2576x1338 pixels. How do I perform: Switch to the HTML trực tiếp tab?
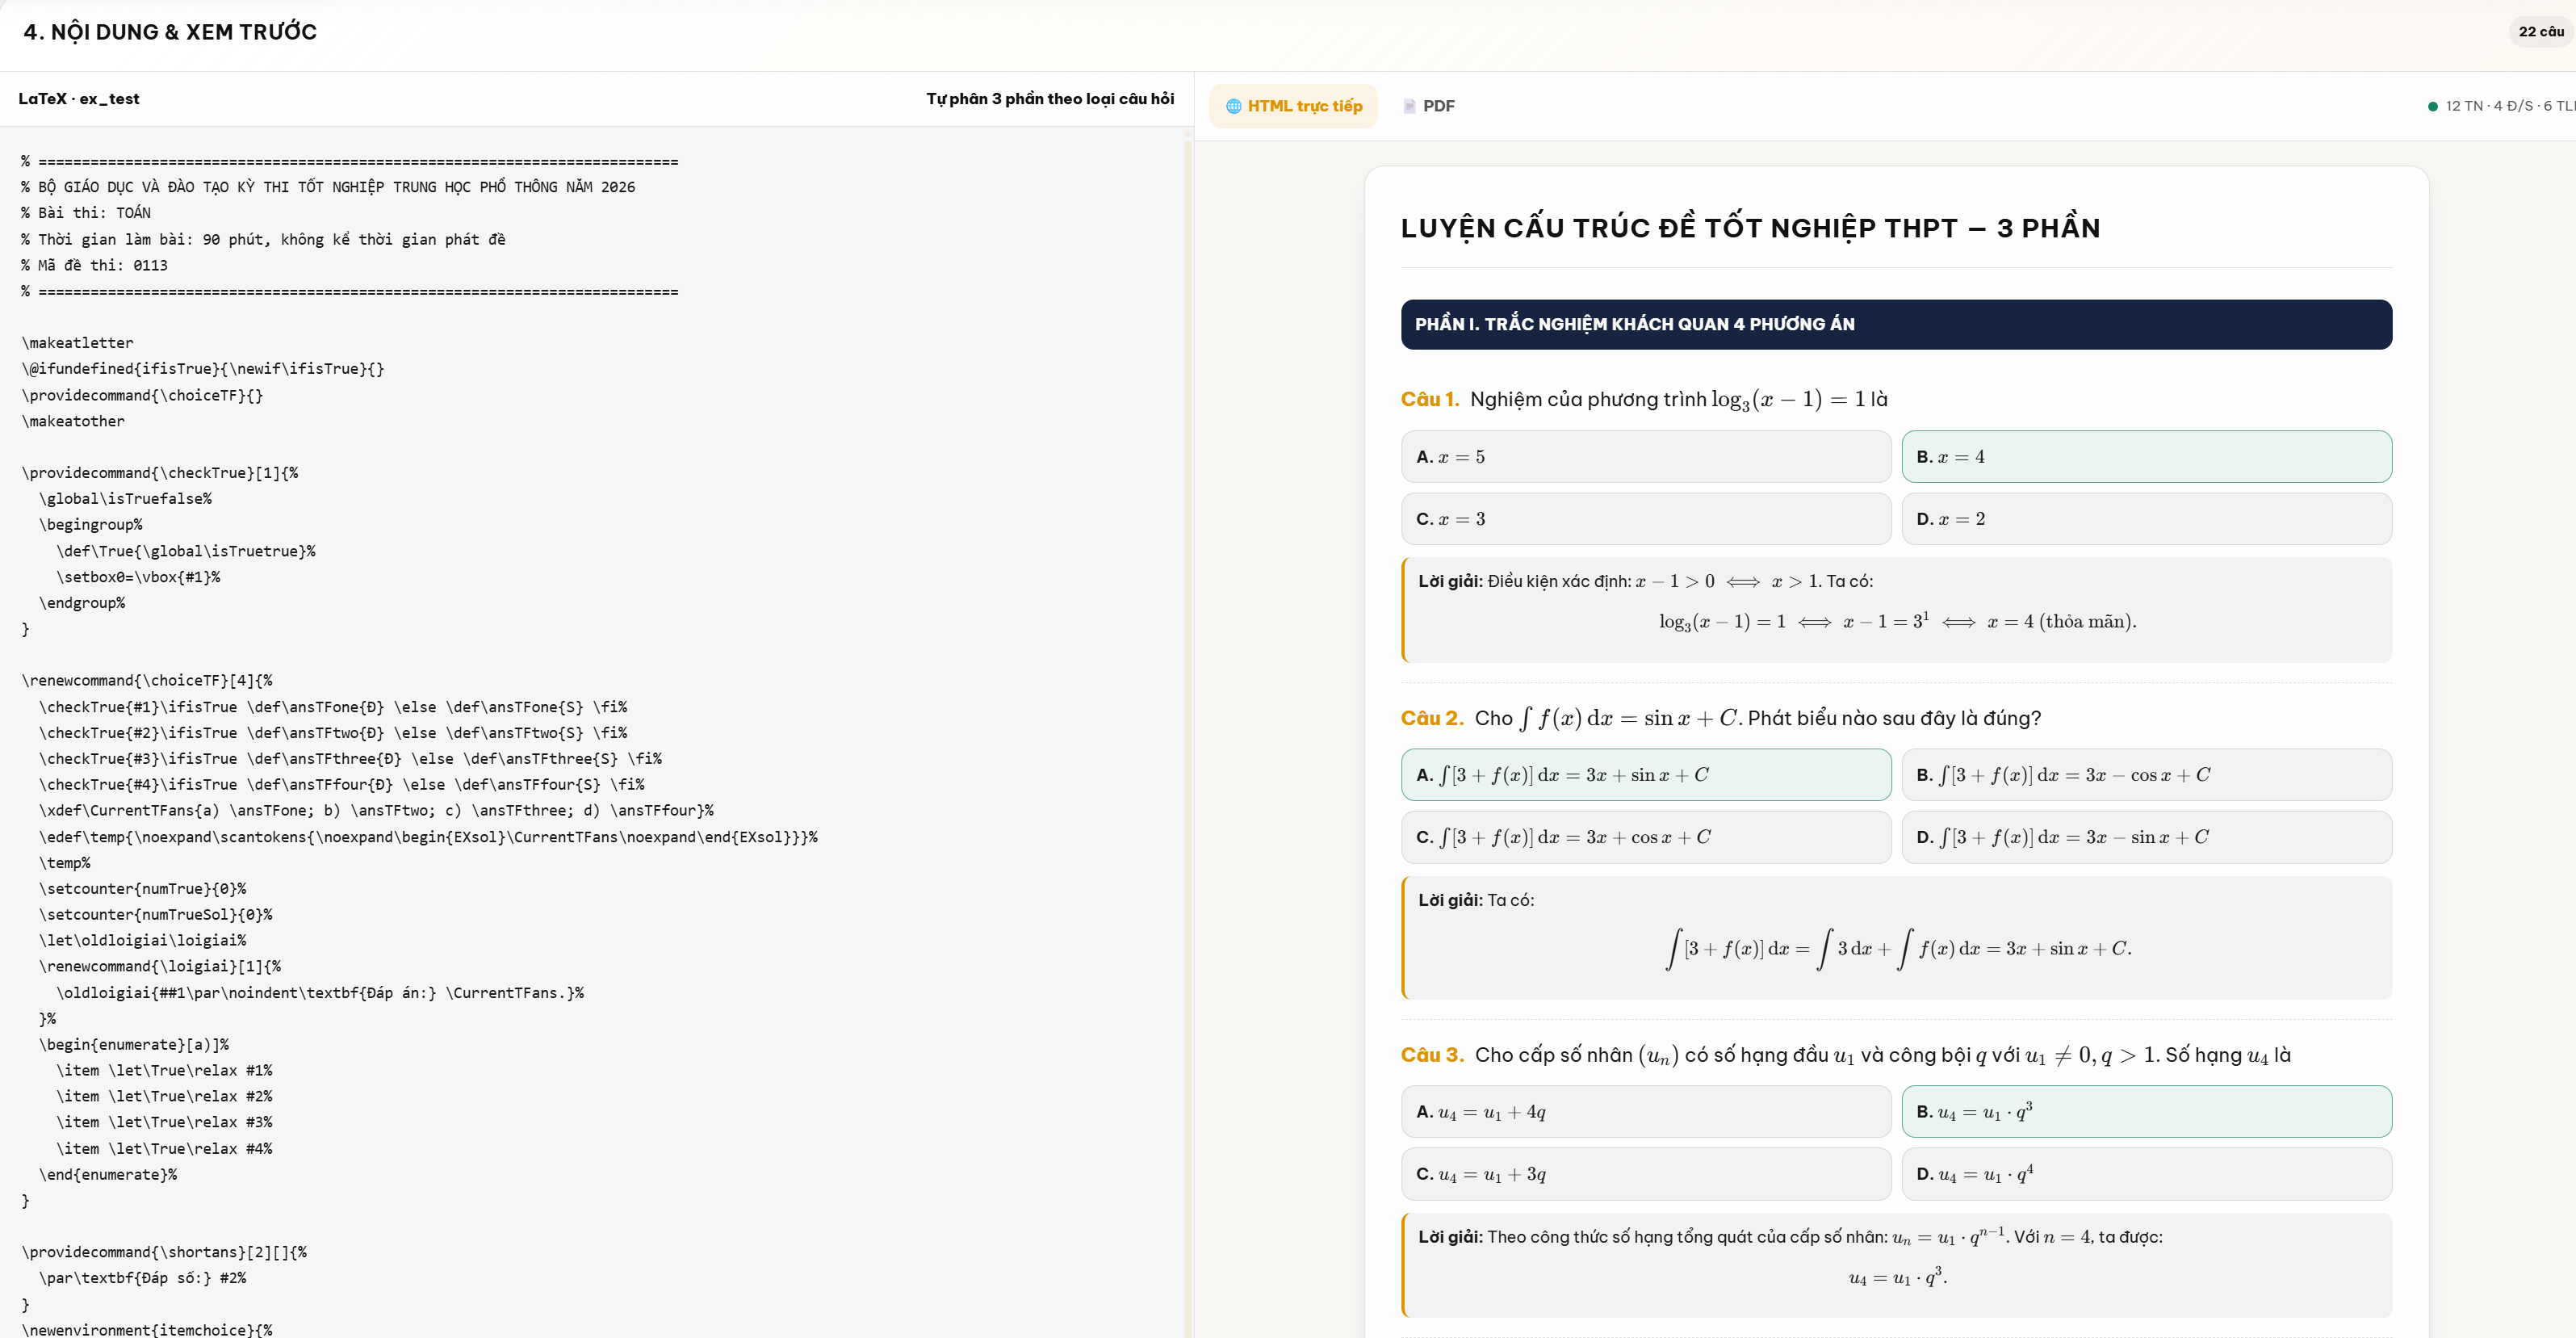[x=1293, y=106]
